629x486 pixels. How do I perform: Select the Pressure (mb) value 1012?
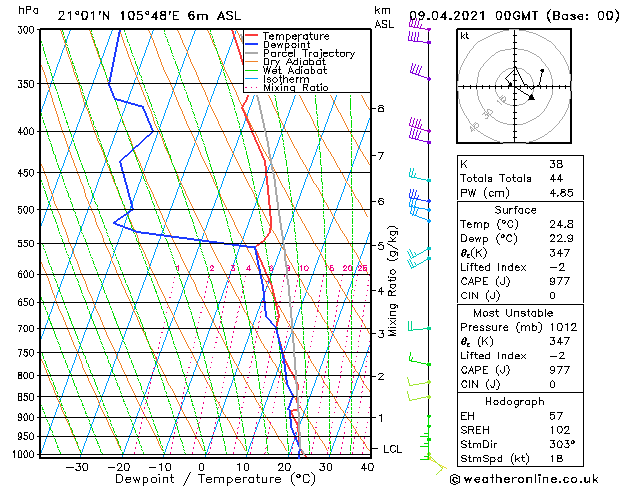[x=563, y=327]
